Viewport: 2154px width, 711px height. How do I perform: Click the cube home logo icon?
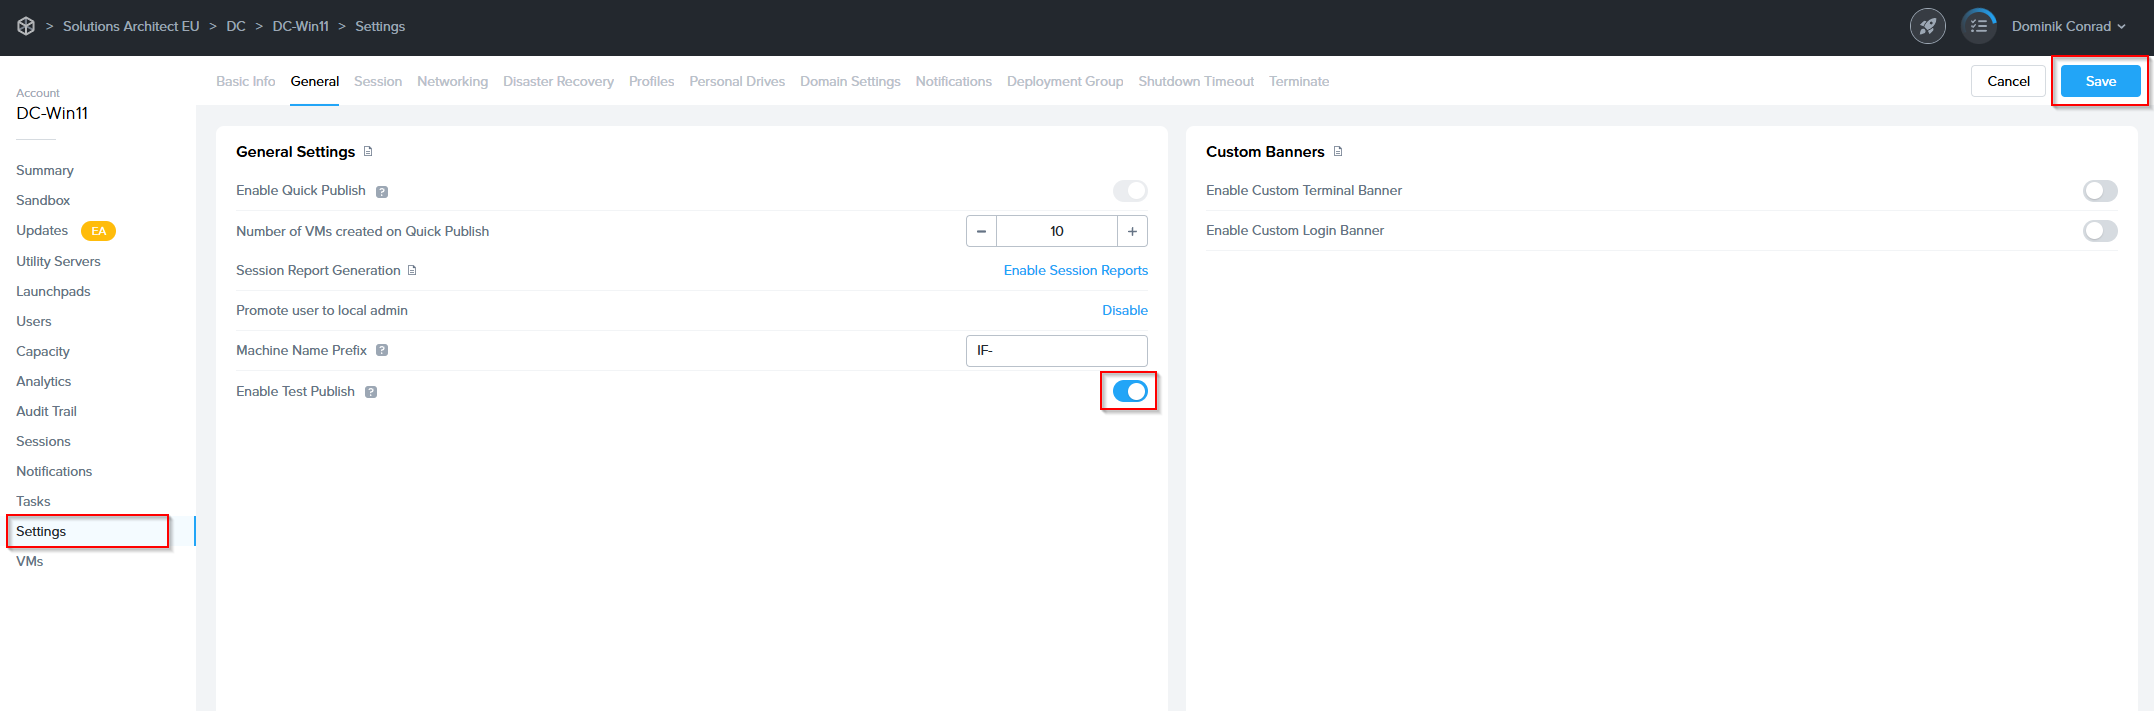point(26,26)
